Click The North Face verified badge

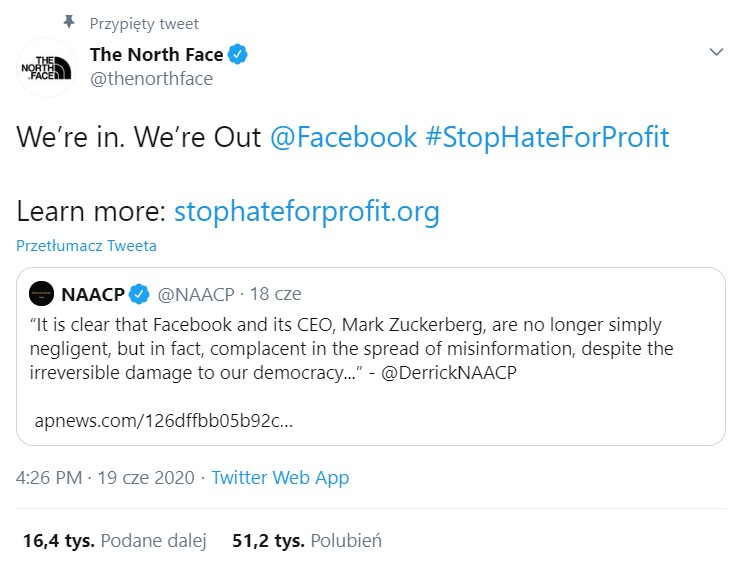[237, 54]
